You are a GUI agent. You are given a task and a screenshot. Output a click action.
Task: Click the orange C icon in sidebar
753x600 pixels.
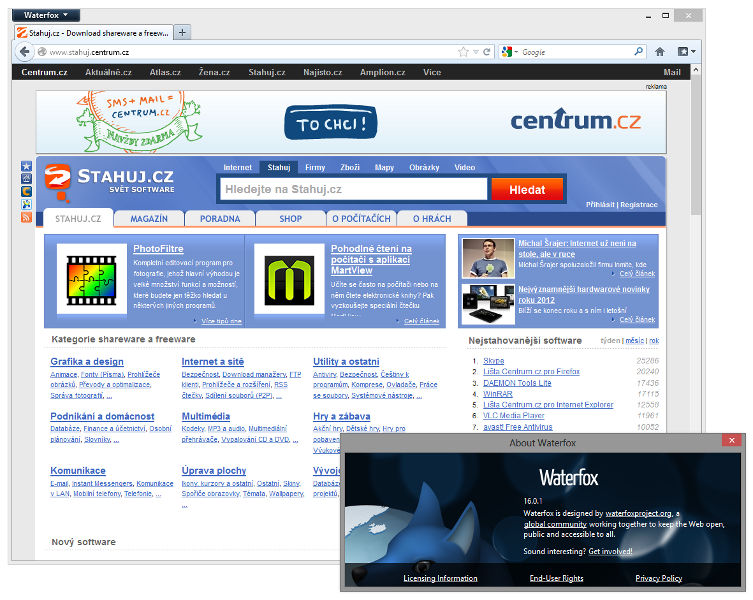(x=26, y=191)
